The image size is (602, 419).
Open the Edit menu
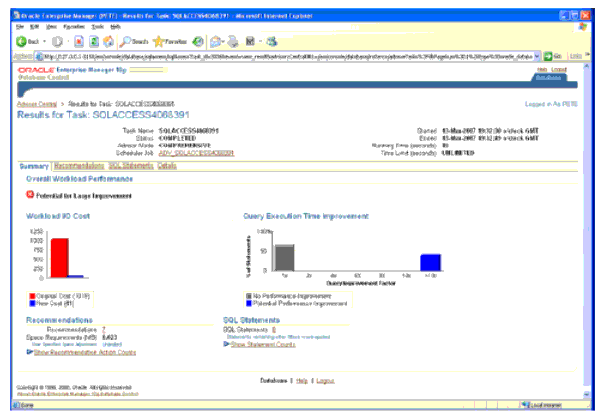tap(34, 26)
